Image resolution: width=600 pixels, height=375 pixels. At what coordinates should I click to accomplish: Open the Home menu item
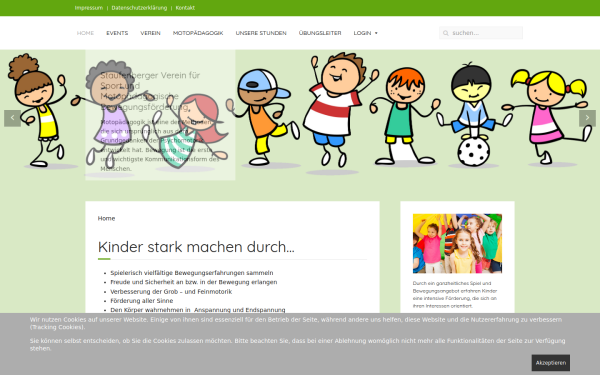(x=85, y=33)
